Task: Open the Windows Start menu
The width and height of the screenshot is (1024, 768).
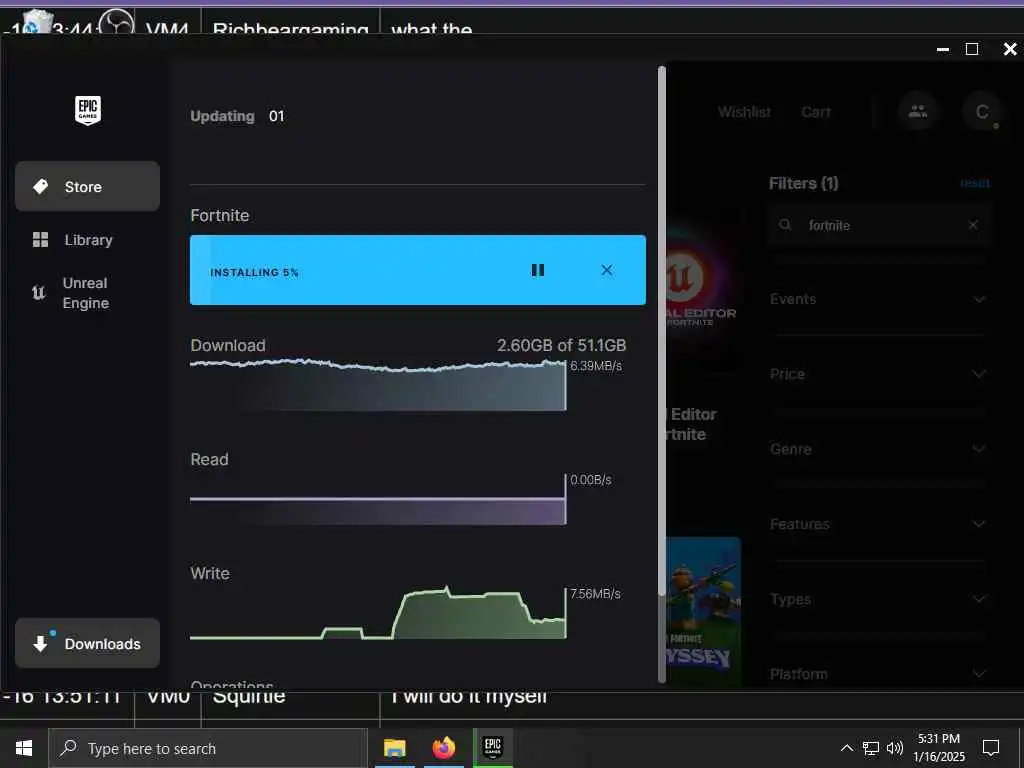Action: tap(24, 748)
